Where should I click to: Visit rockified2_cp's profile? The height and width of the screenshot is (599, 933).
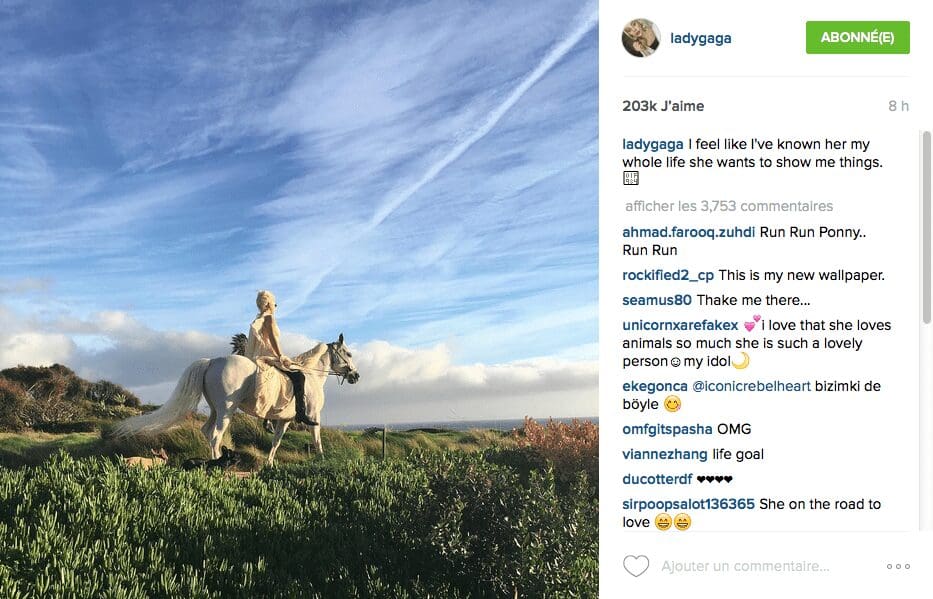coord(668,275)
